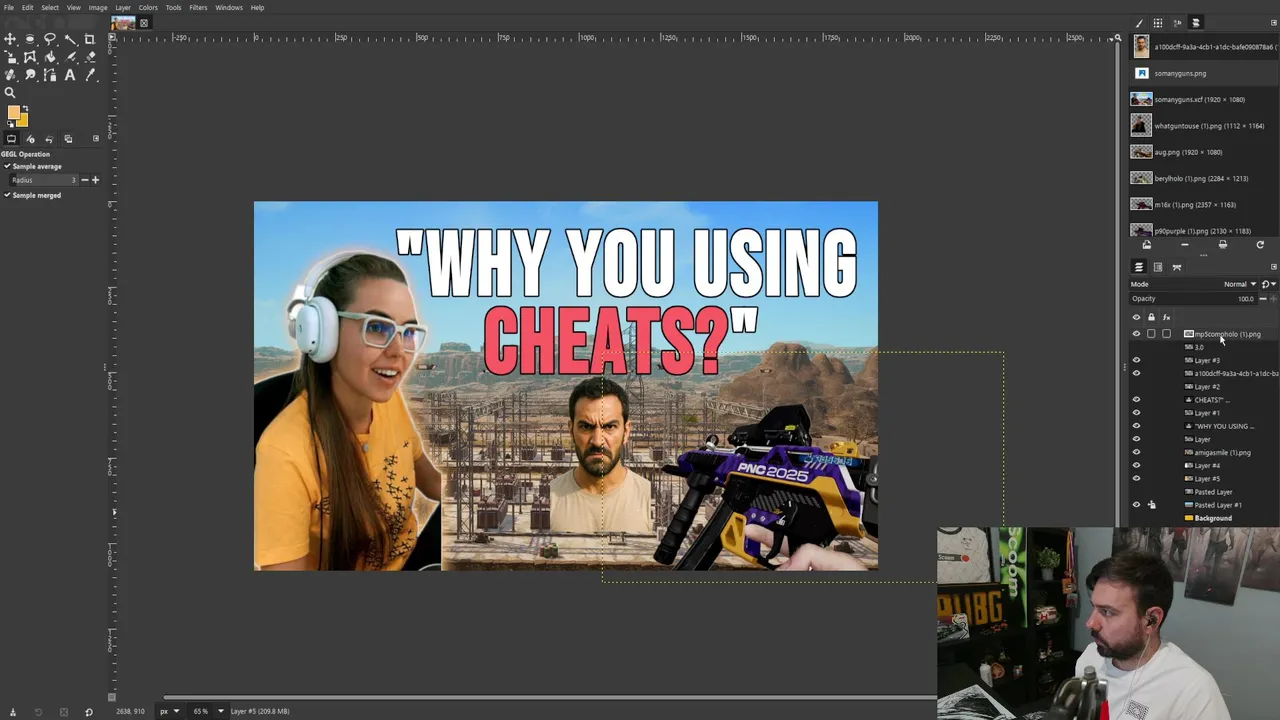This screenshot has height=720, width=1280.
Task: Click the background color swatch
Action: click(x=23, y=121)
